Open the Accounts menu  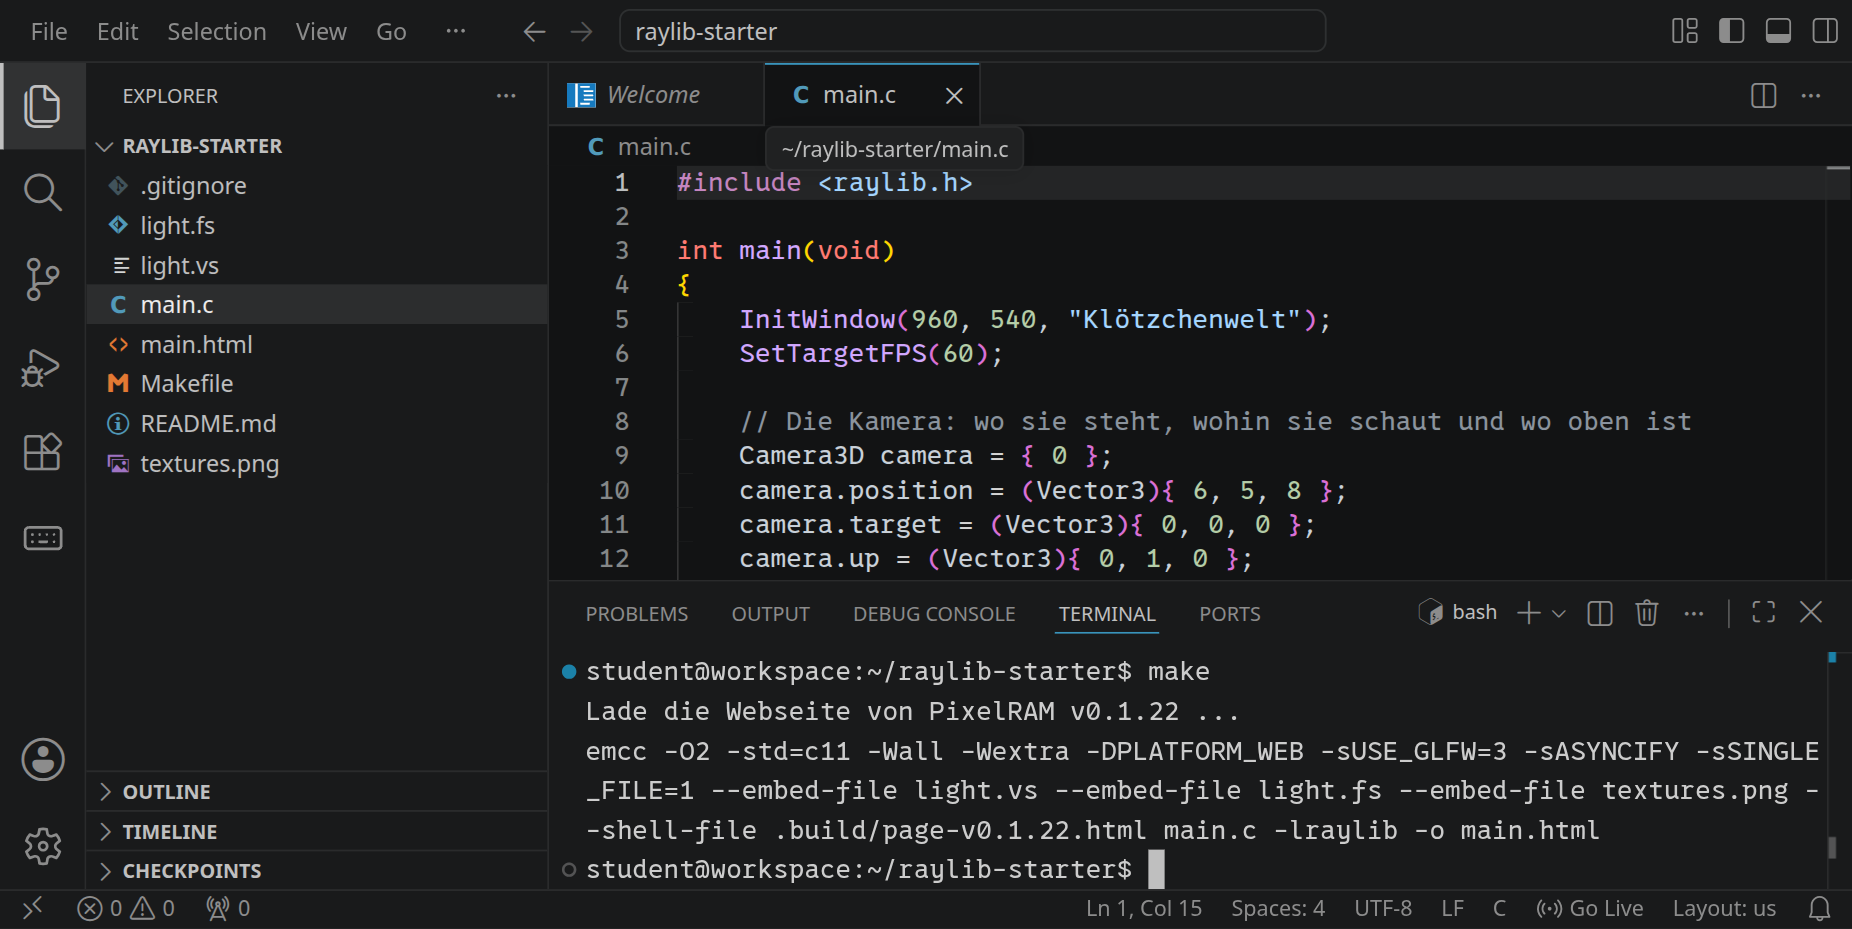43,760
